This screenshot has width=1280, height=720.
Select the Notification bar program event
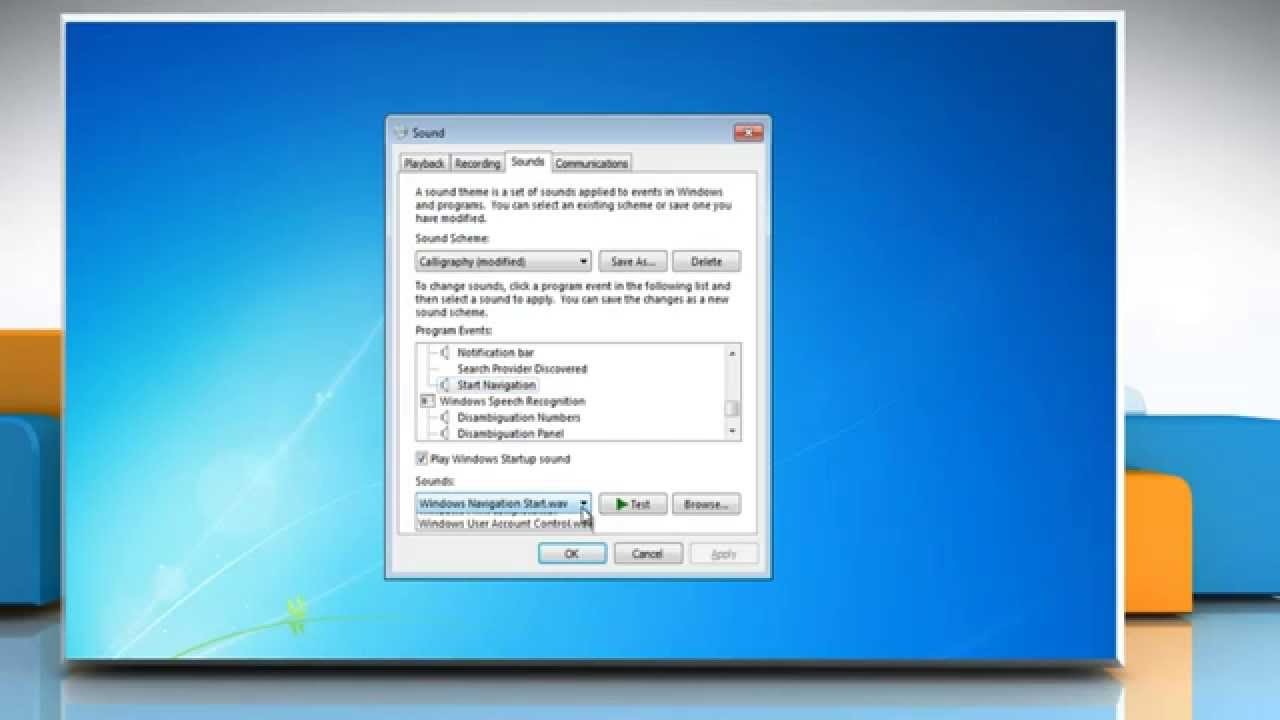tap(495, 353)
